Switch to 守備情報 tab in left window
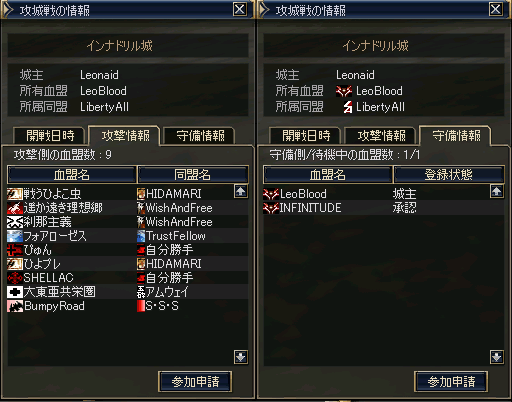Viewport: 512px width, 402px height. (200, 136)
